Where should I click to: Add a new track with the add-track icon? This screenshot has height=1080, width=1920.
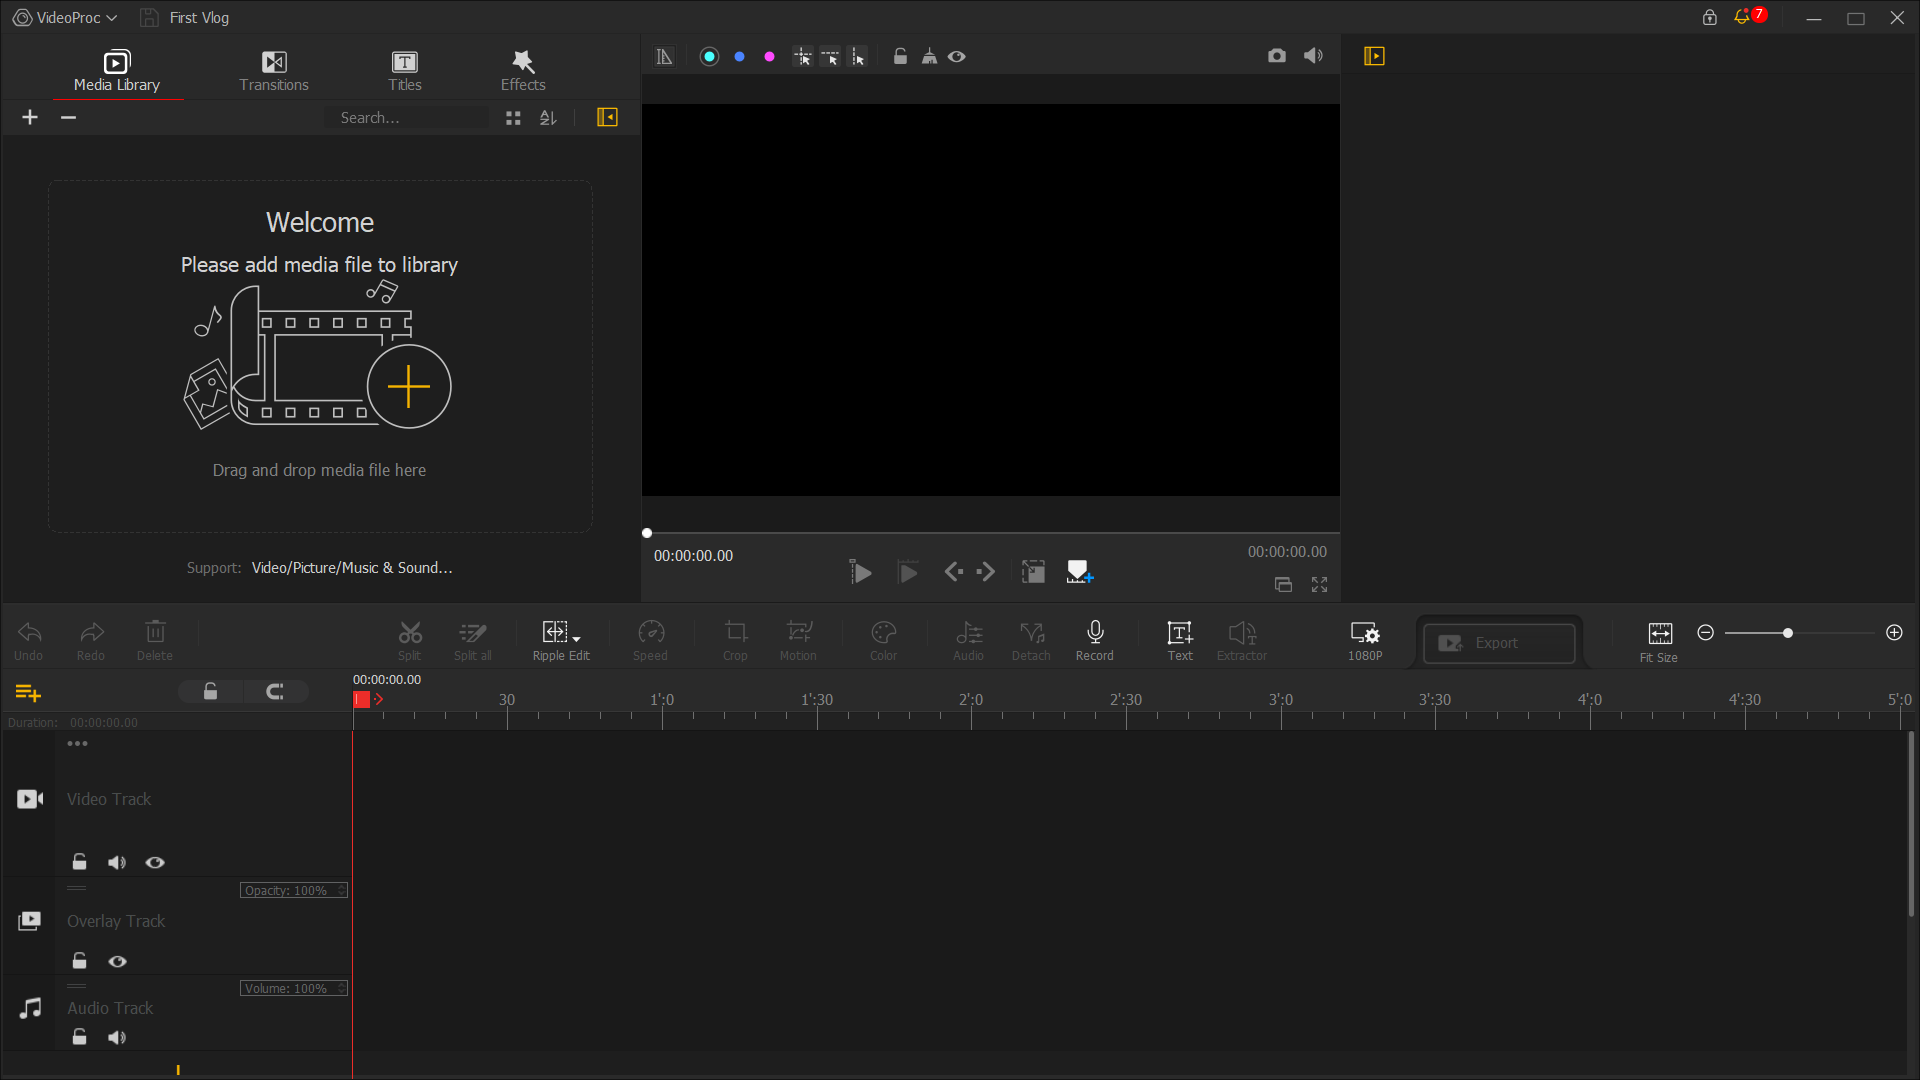click(x=28, y=692)
